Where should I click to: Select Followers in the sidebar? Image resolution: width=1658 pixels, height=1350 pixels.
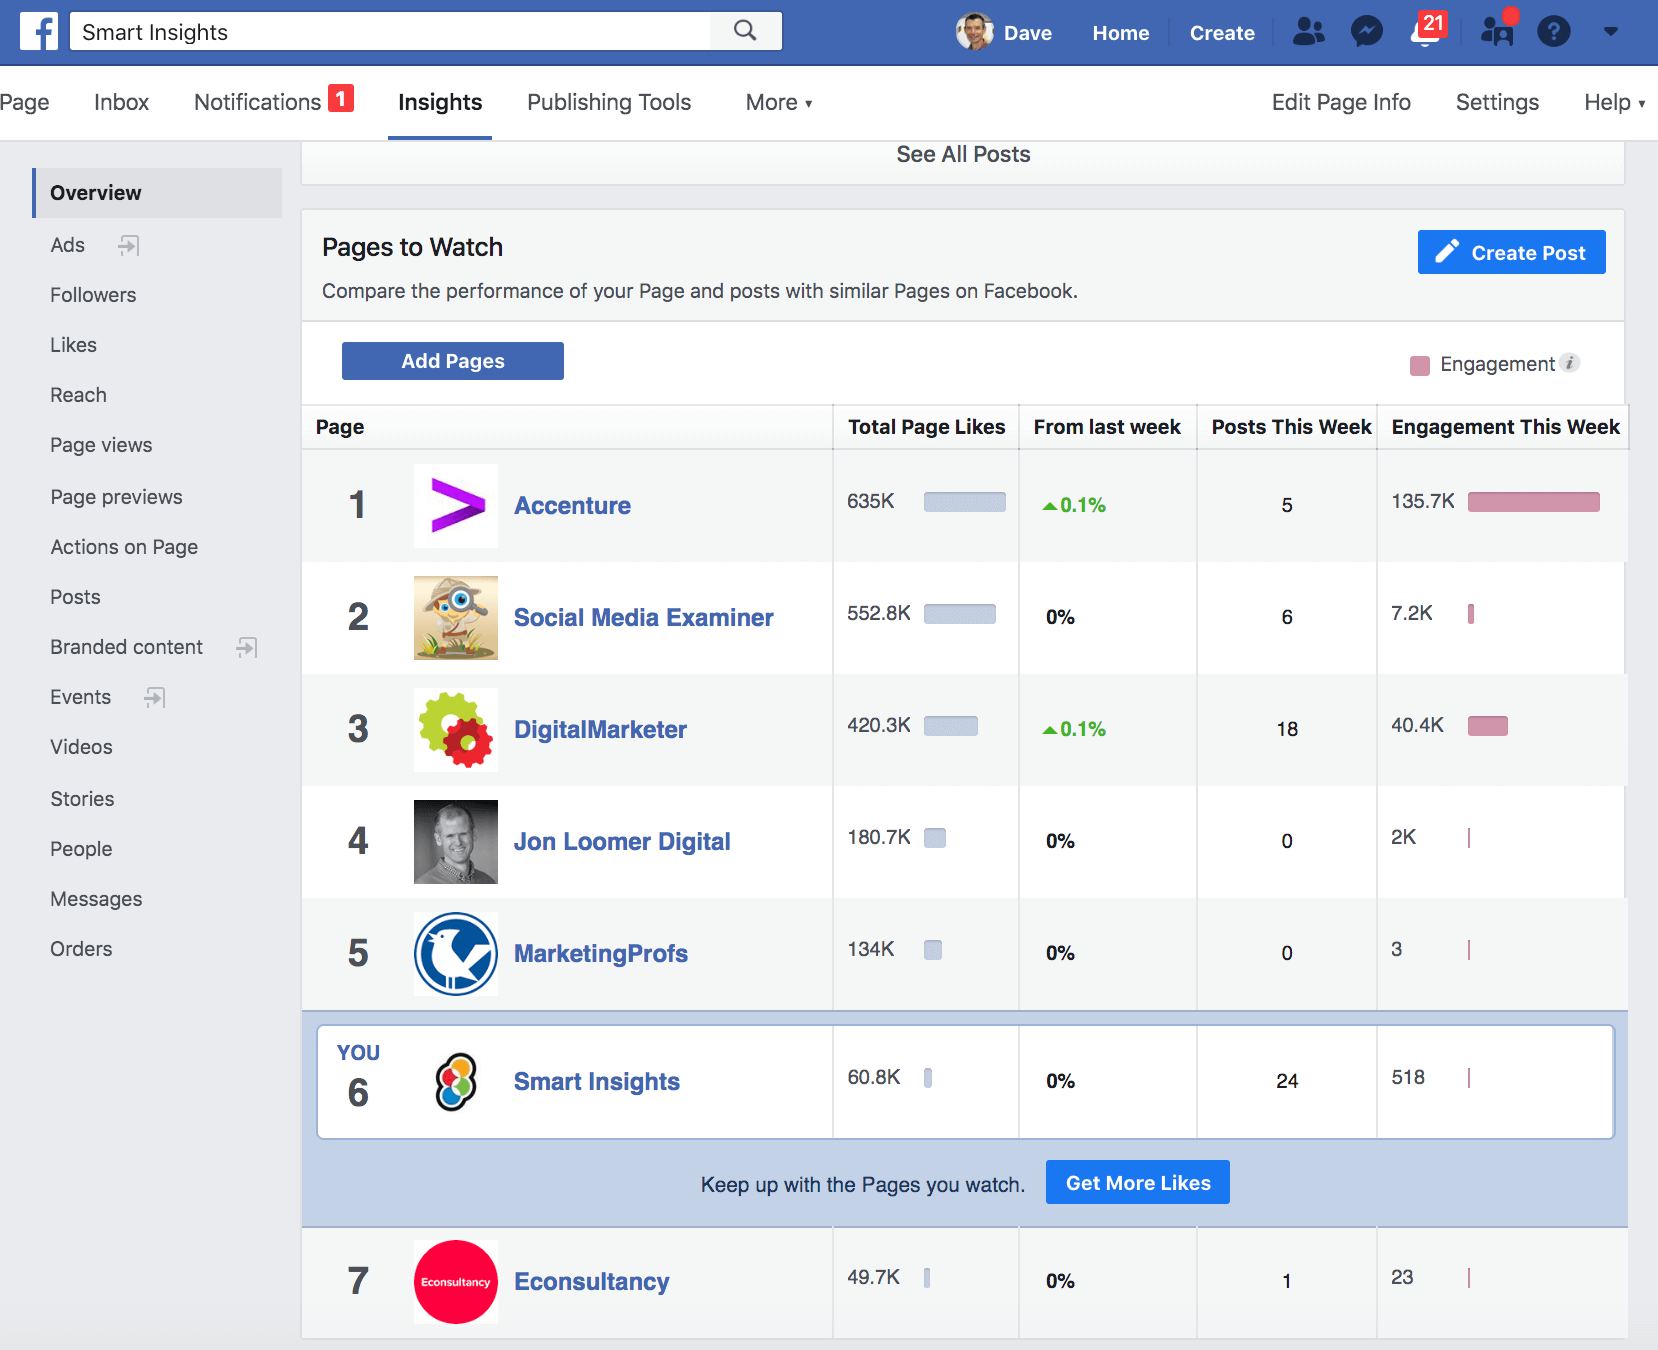(93, 295)
